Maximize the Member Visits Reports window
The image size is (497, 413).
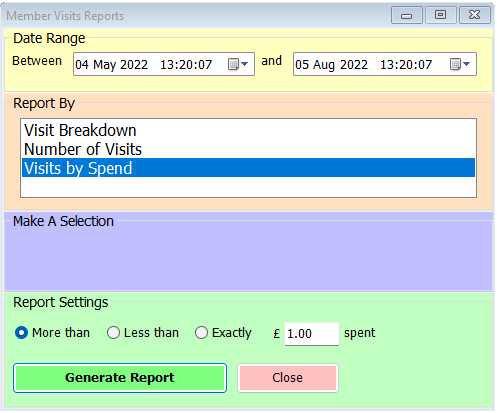(x=440, y=15)
